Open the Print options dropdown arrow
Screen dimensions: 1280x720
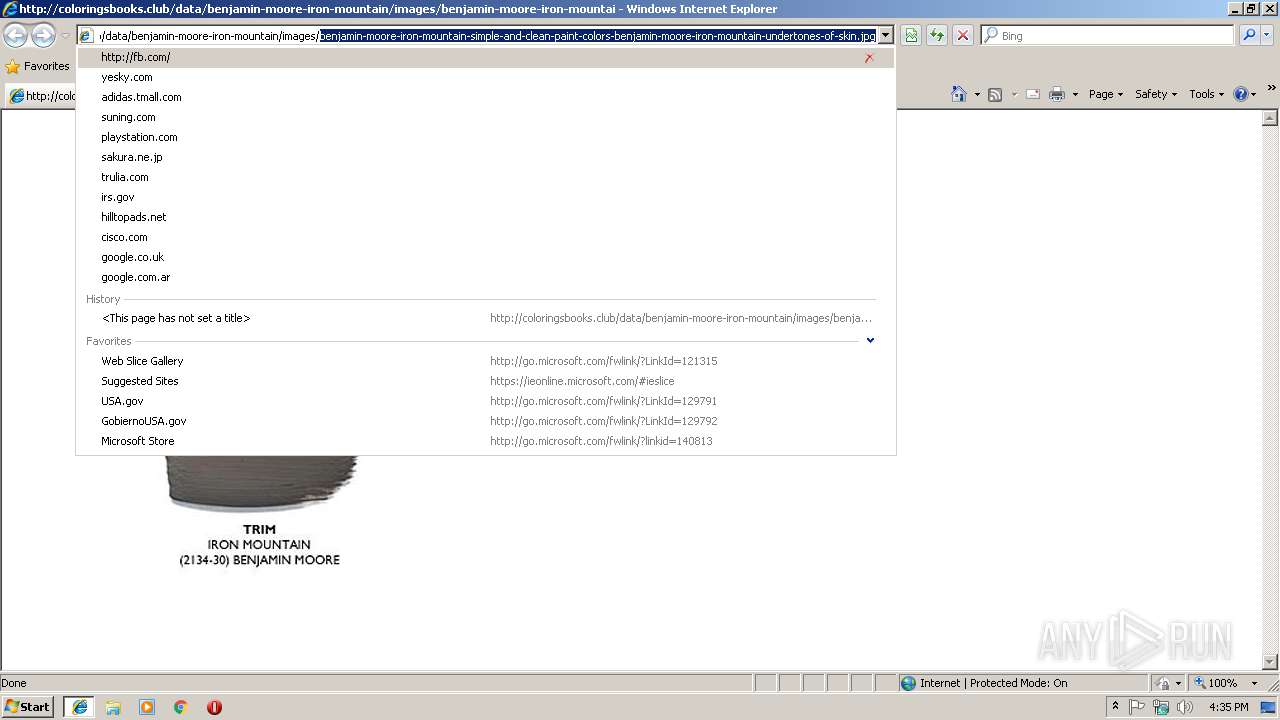(x=1075, y=94)
